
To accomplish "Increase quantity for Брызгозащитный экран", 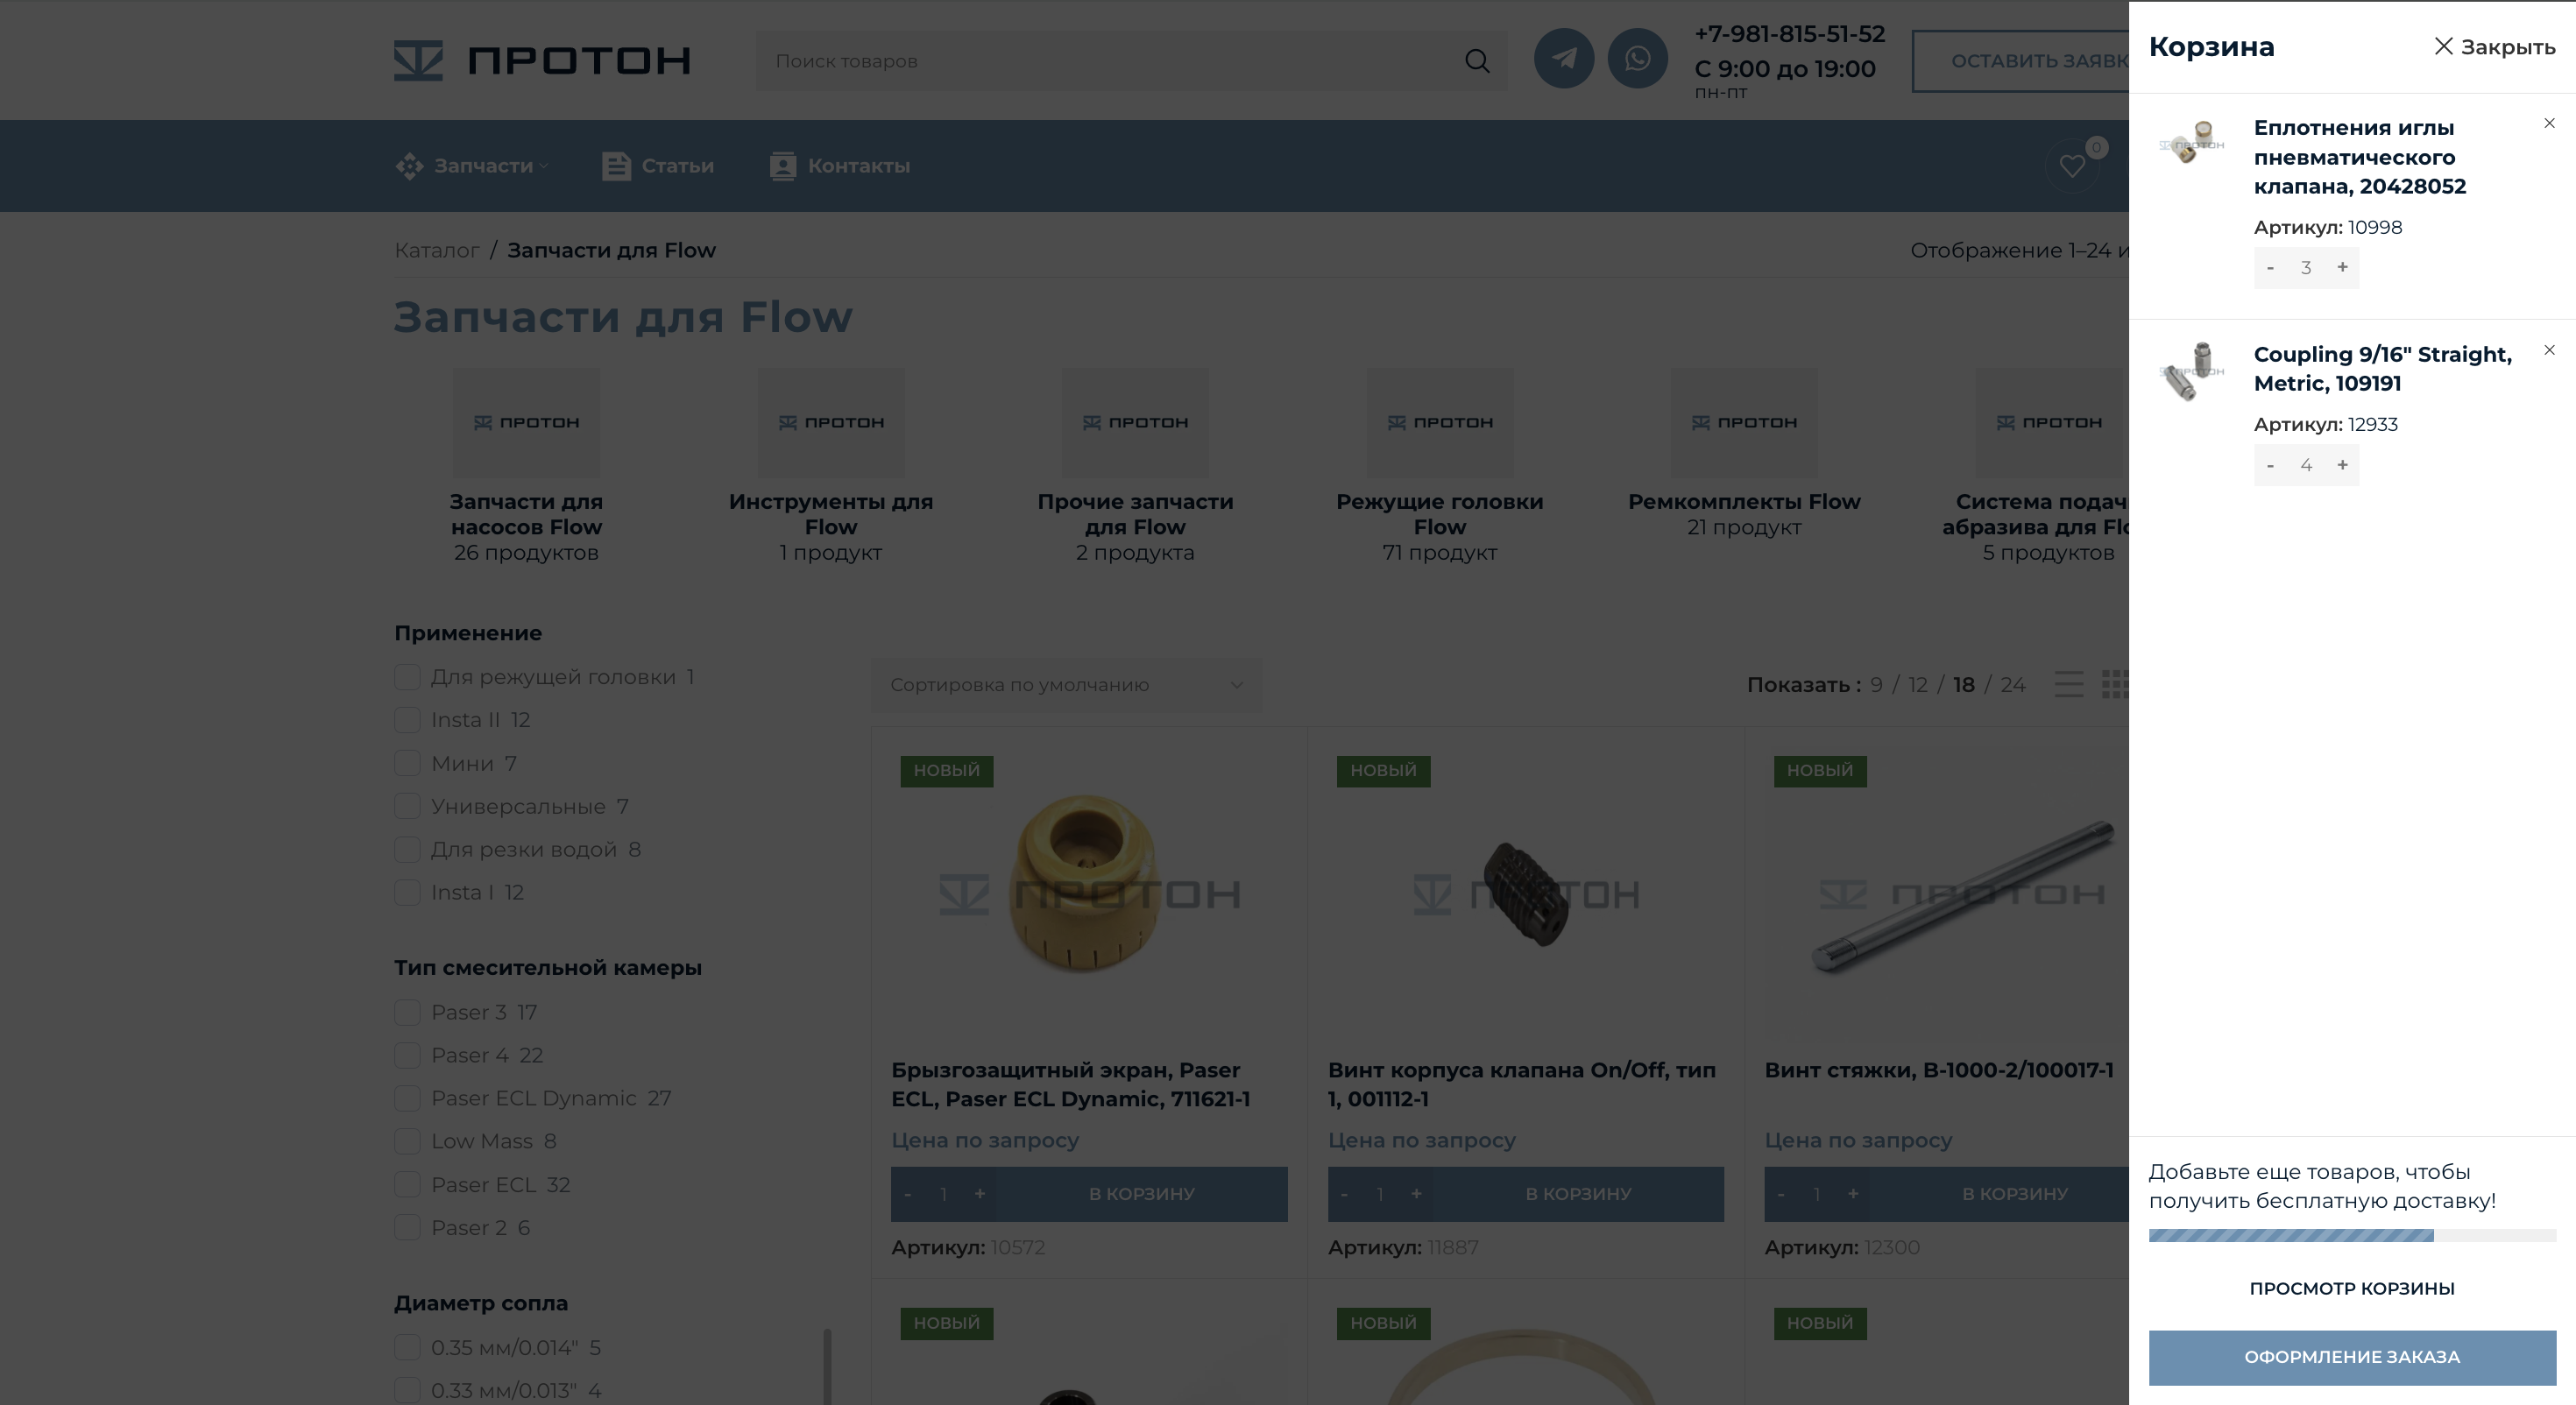I will coord(979,1194).
